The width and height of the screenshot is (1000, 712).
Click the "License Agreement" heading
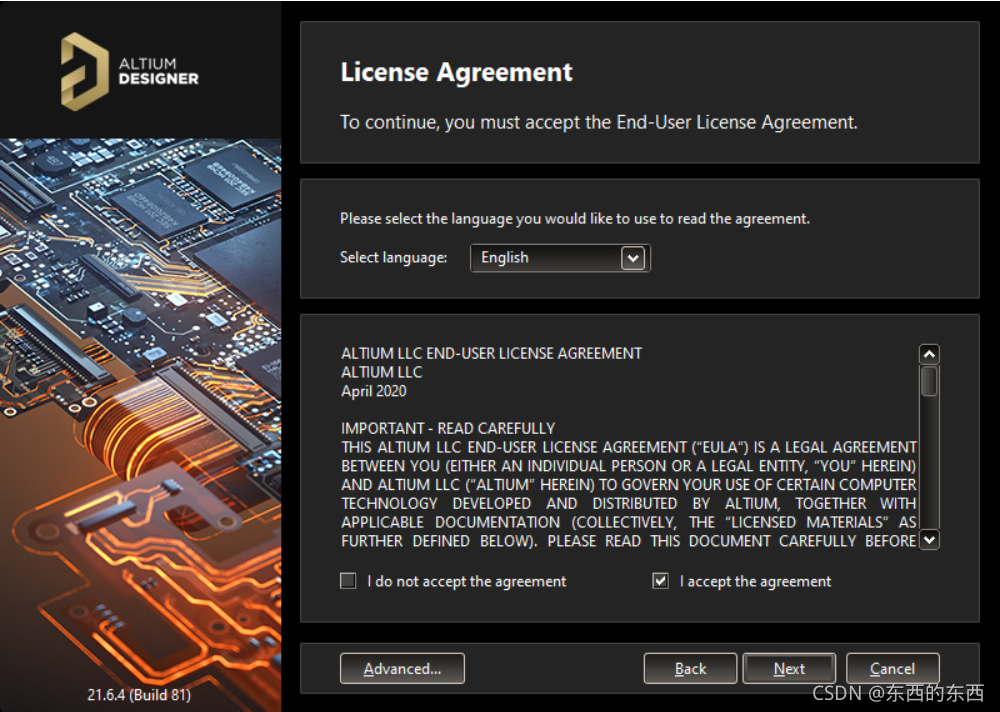click(x=456, y=73)
